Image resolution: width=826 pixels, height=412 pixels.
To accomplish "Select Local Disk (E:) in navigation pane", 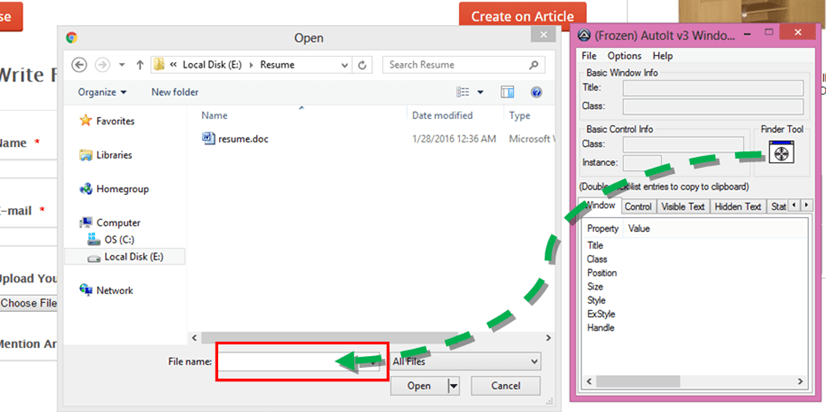I will tap(133, 257).
